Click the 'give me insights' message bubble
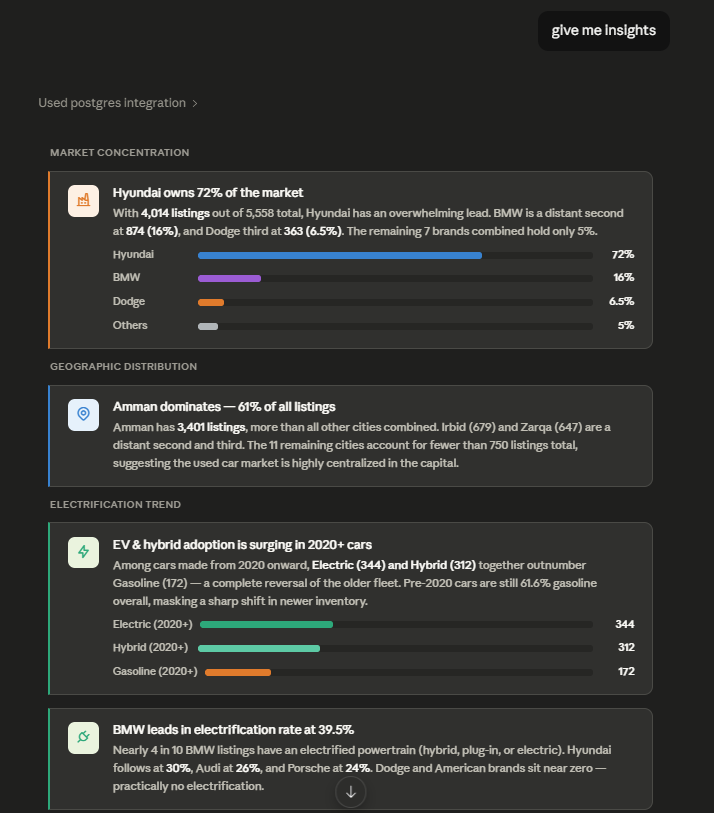The width and height of the screenshot is (714, 813). click(604, 31)
